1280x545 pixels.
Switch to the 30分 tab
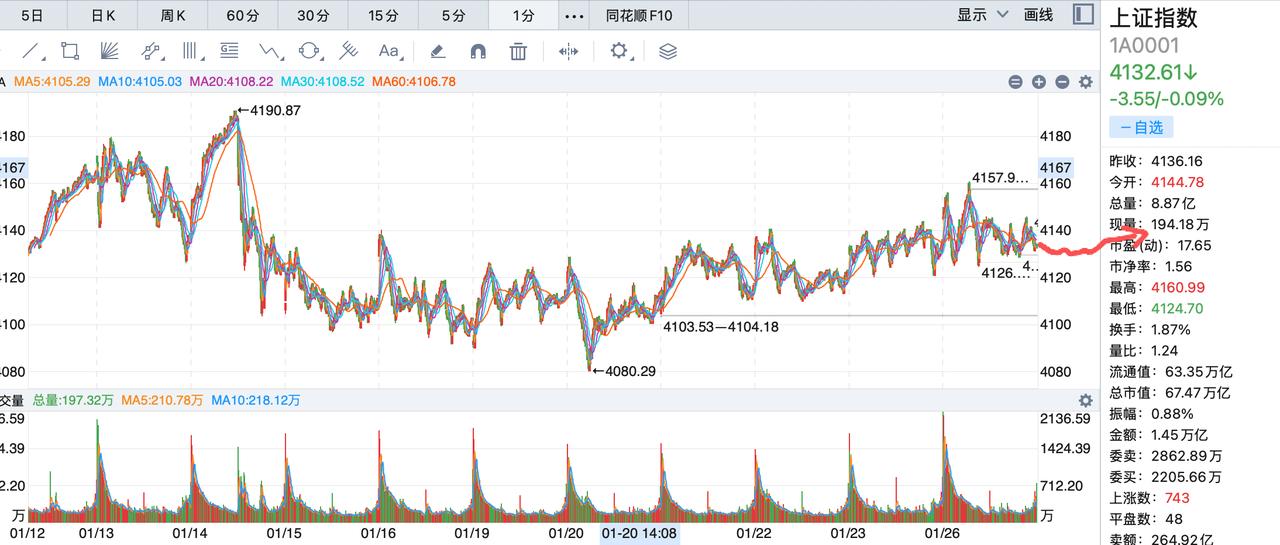313,15
